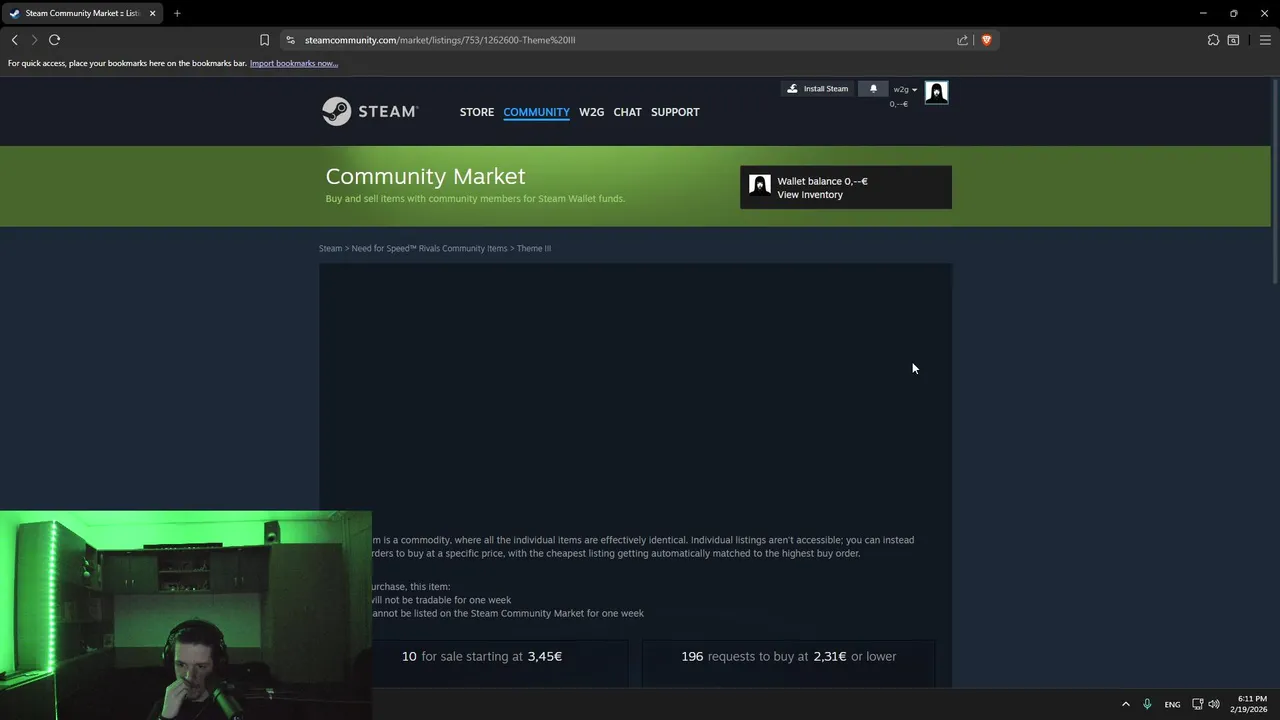Screen dimensions: 1280x720
Task: Open the W2G profile menu item
Action: (x=591, y=112)
